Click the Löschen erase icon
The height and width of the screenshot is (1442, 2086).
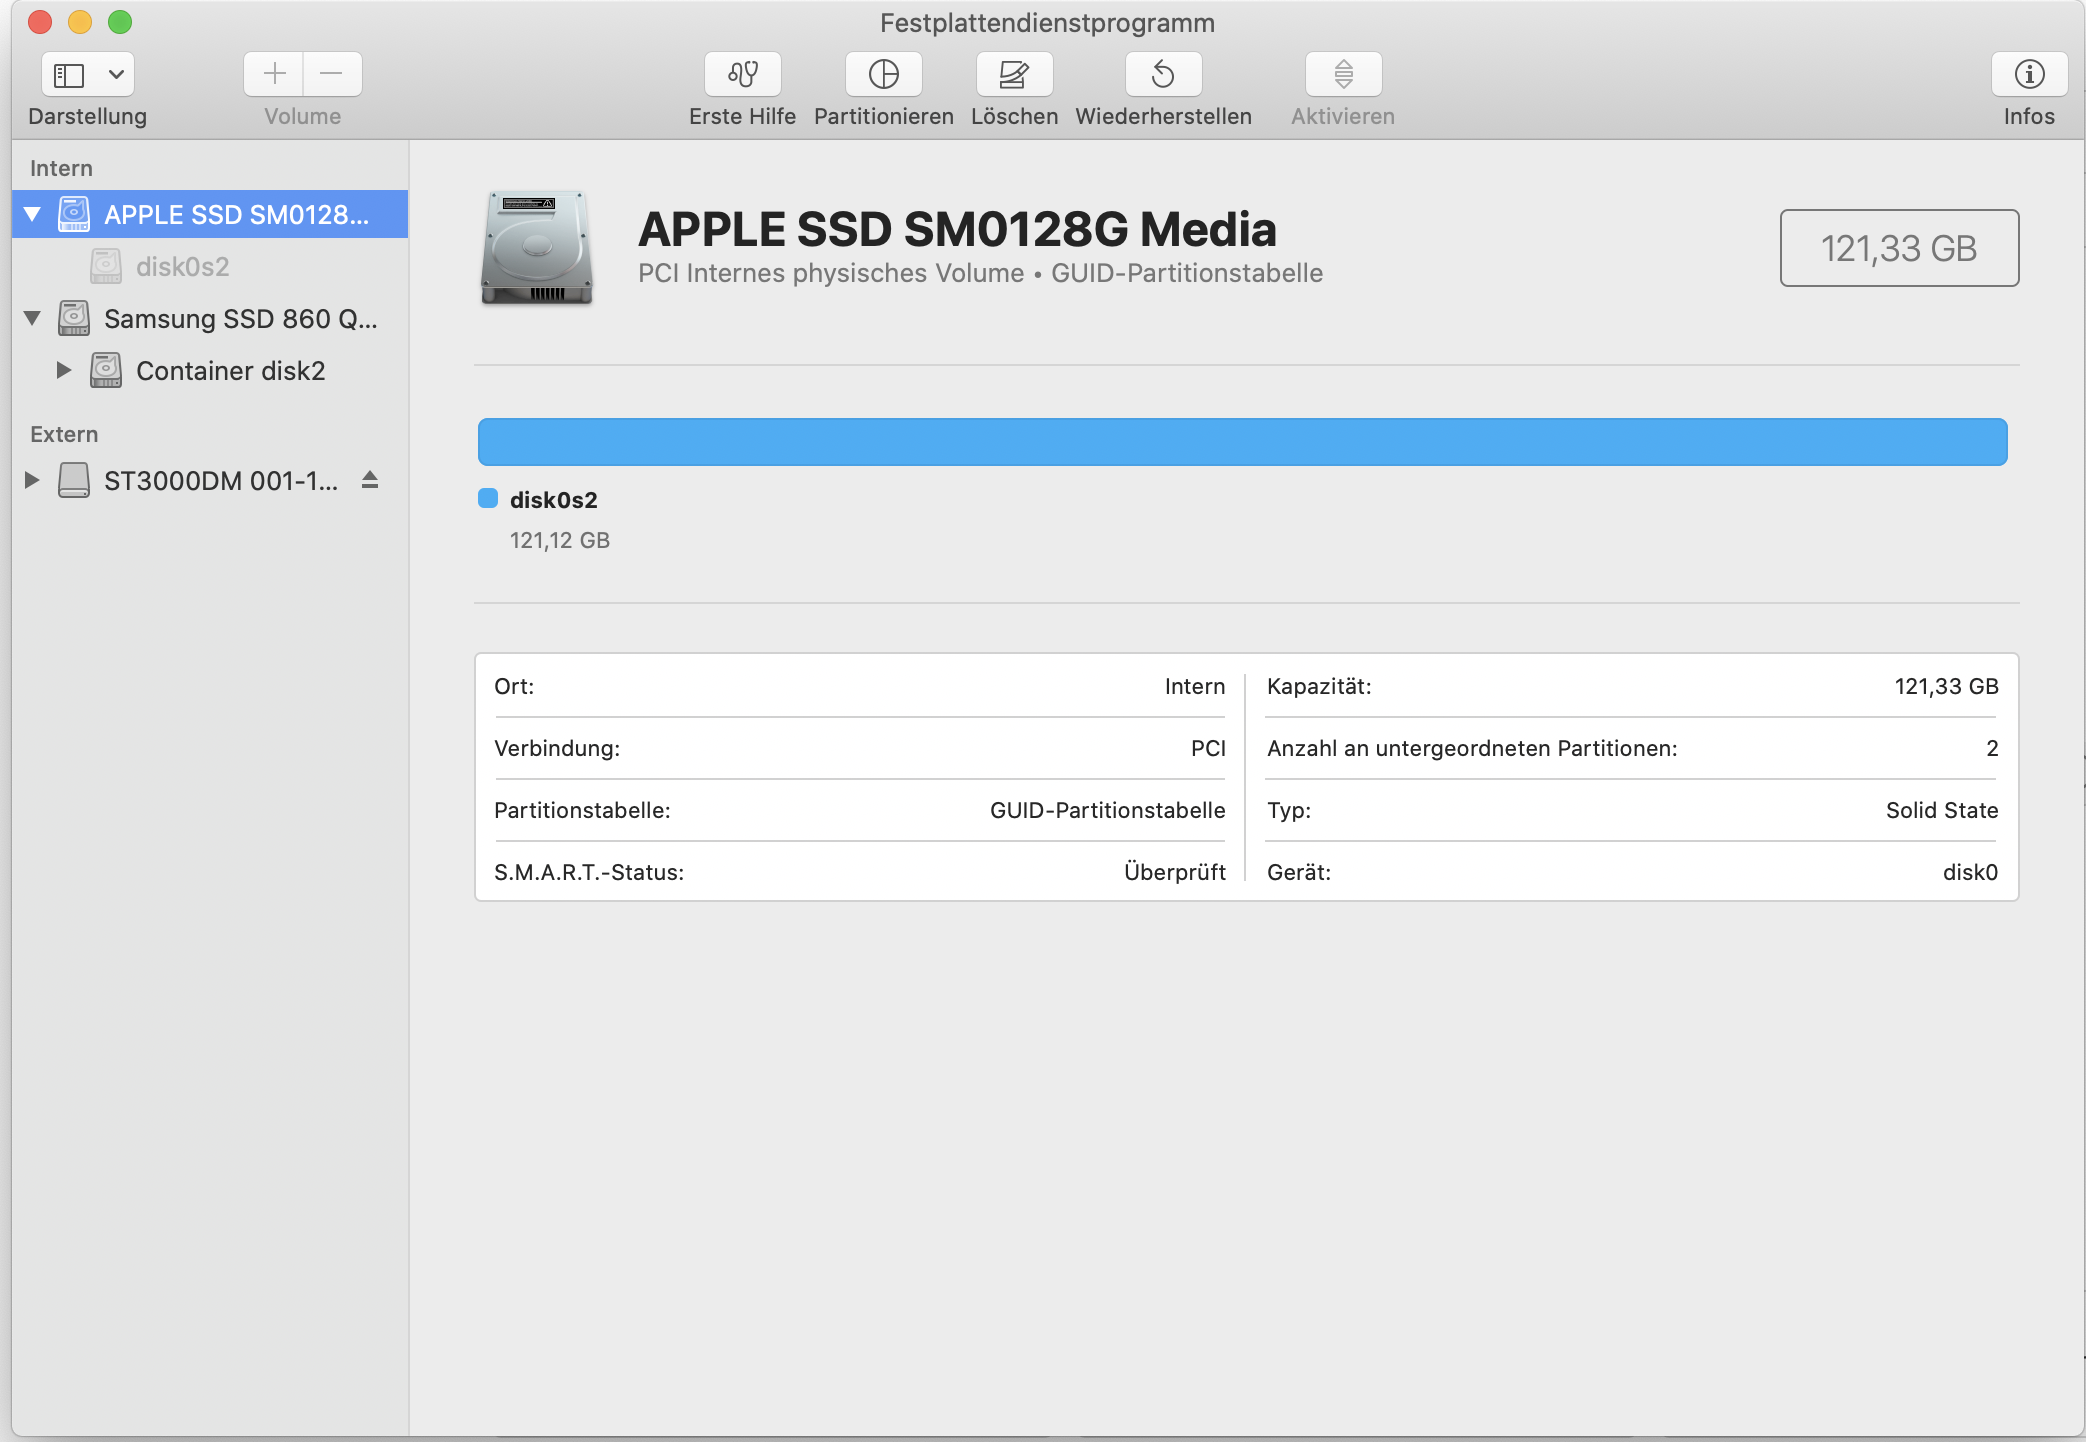click(1014, 74)
